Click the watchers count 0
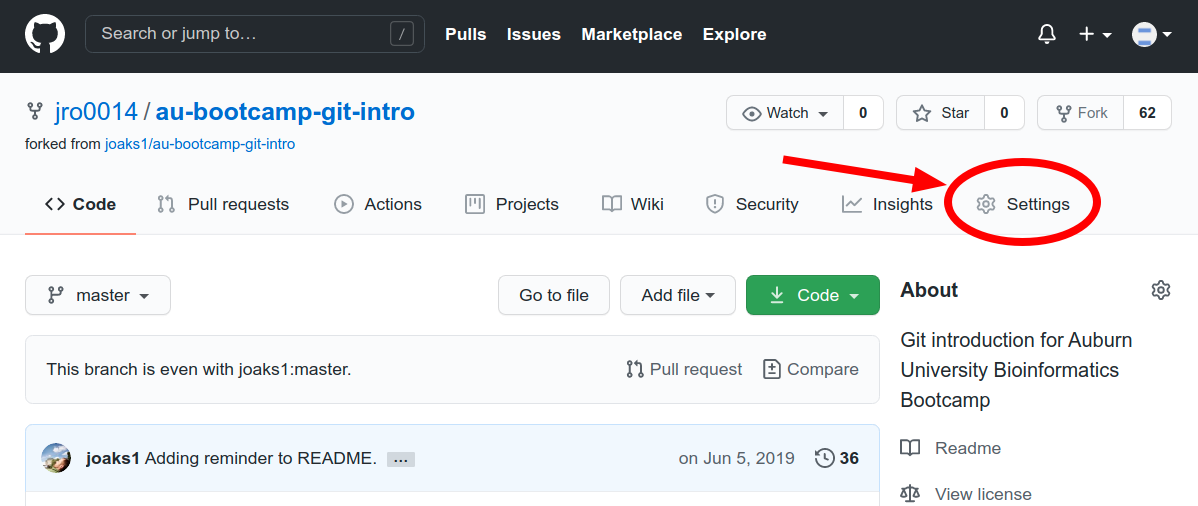This screenshot has height=506, width=1198. tap(863, 113)
